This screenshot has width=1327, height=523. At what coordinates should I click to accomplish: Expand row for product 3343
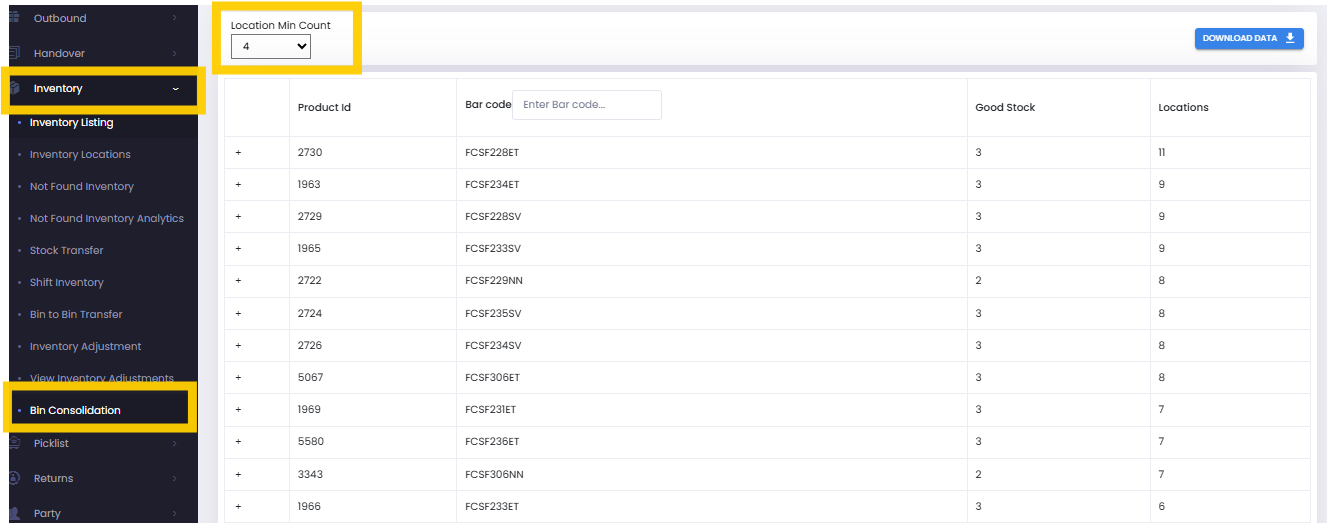click(x=238, y=474)
